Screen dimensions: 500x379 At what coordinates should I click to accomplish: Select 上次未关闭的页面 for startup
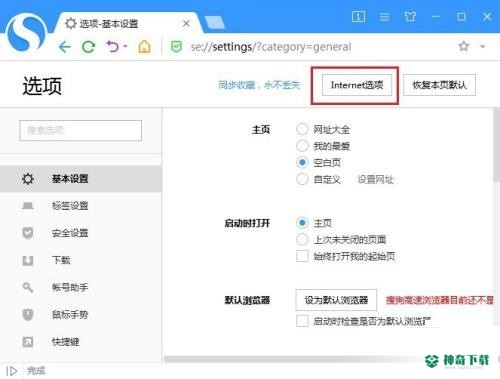tap(302, 239)
